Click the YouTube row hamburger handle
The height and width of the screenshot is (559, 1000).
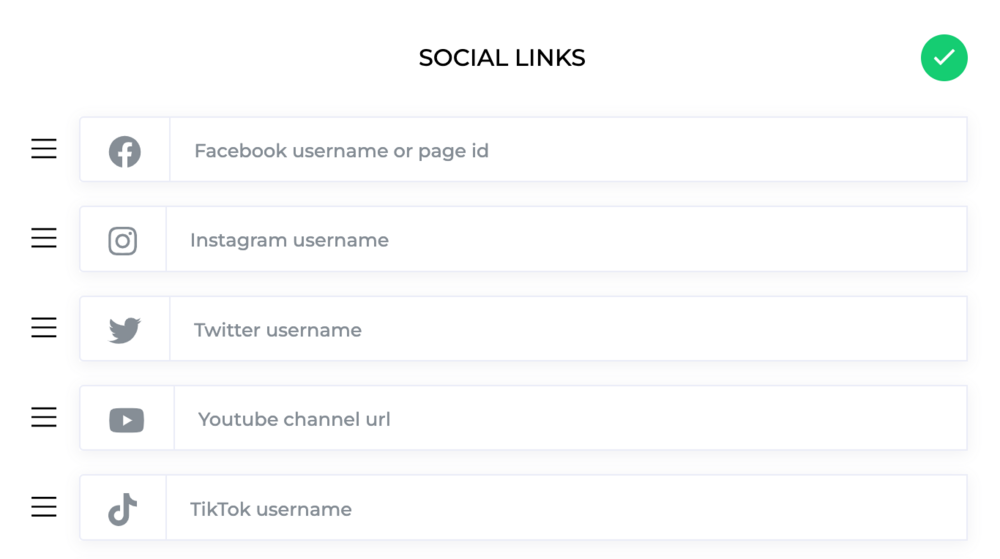44,417
